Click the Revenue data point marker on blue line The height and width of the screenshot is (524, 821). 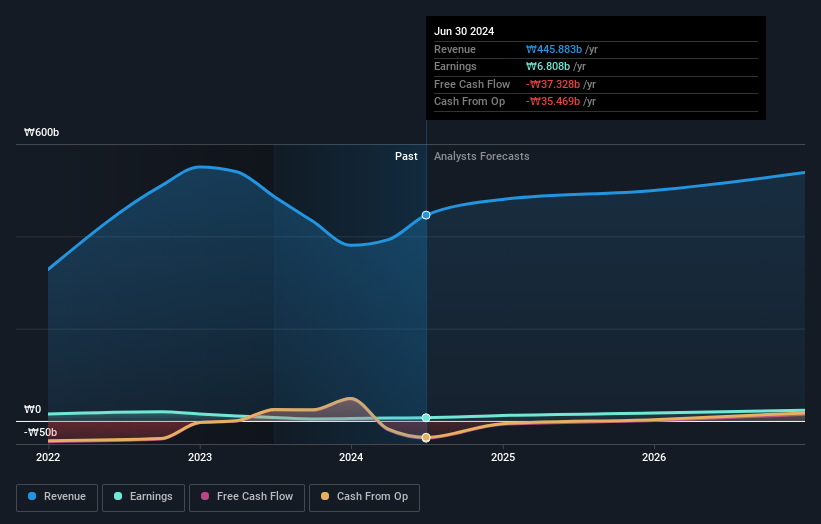(426, 215)
